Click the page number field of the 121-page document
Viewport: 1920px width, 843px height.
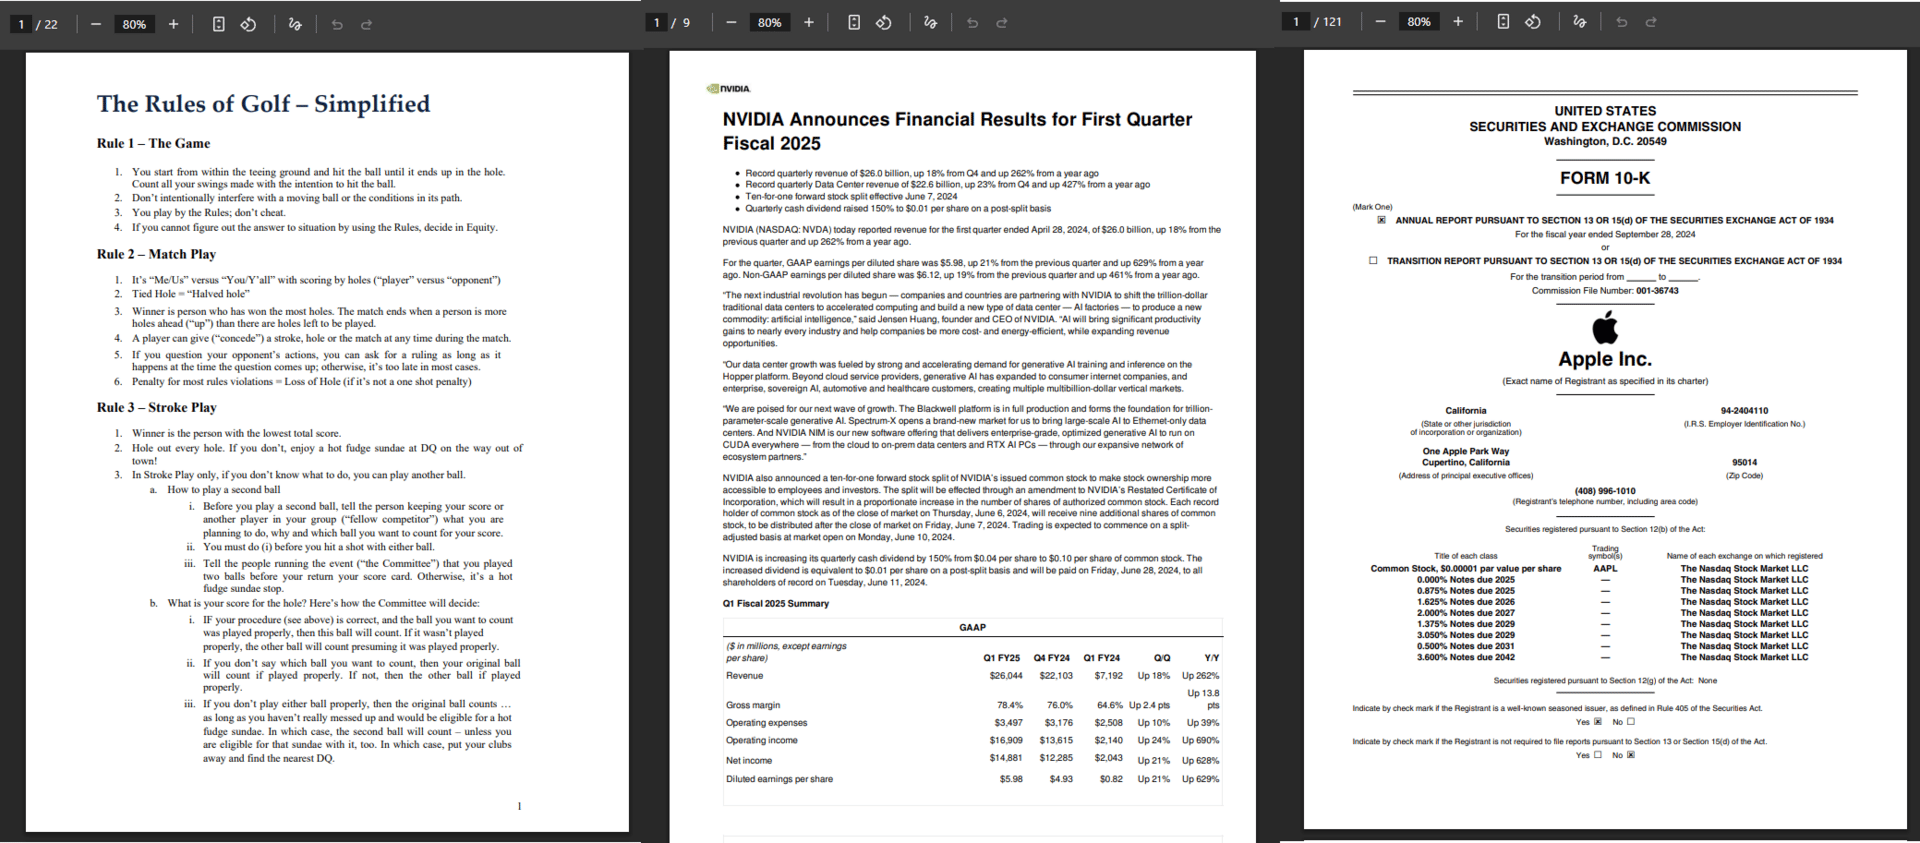click(x=1296, y=21)
